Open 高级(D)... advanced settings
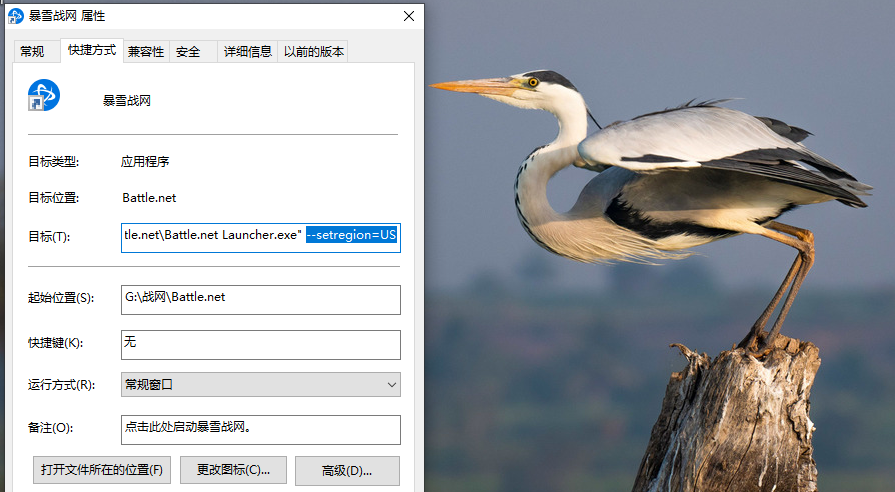 347,470
